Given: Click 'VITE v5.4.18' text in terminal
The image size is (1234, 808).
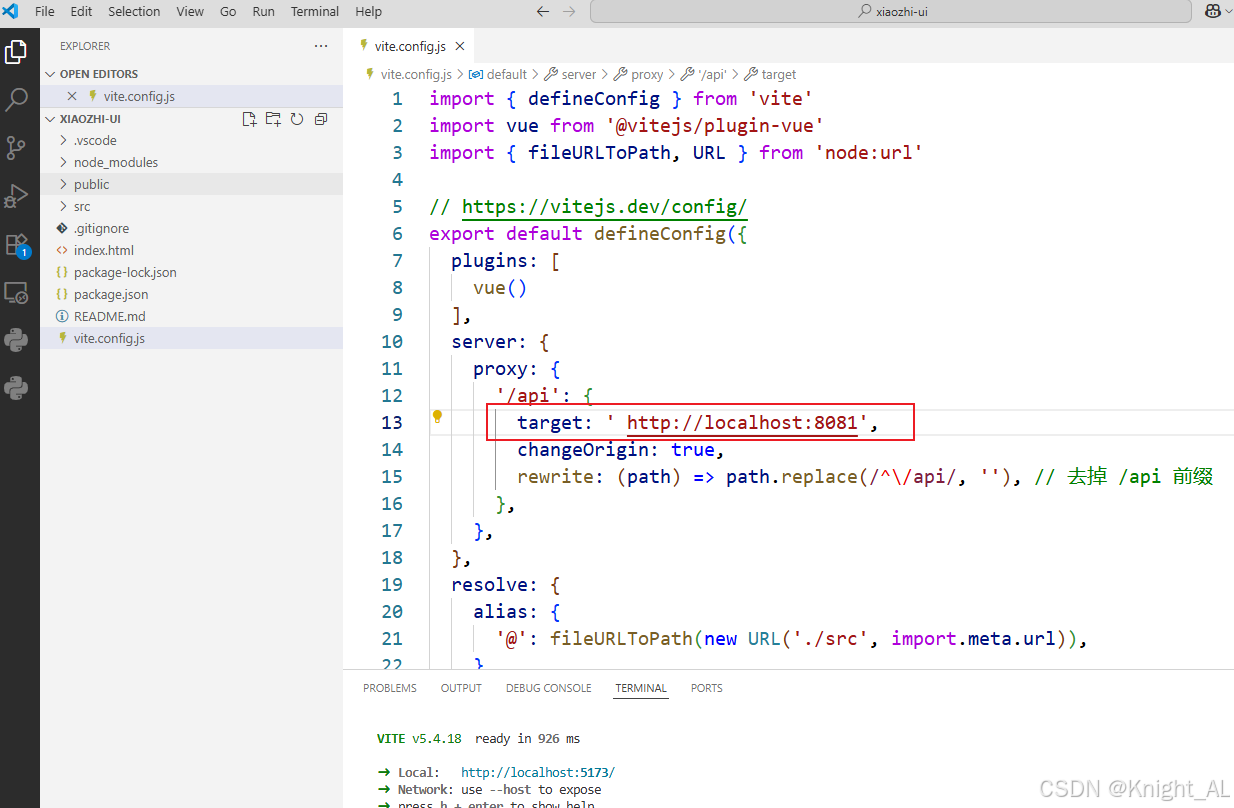Looking at the screenshot, I should point(419,739).
